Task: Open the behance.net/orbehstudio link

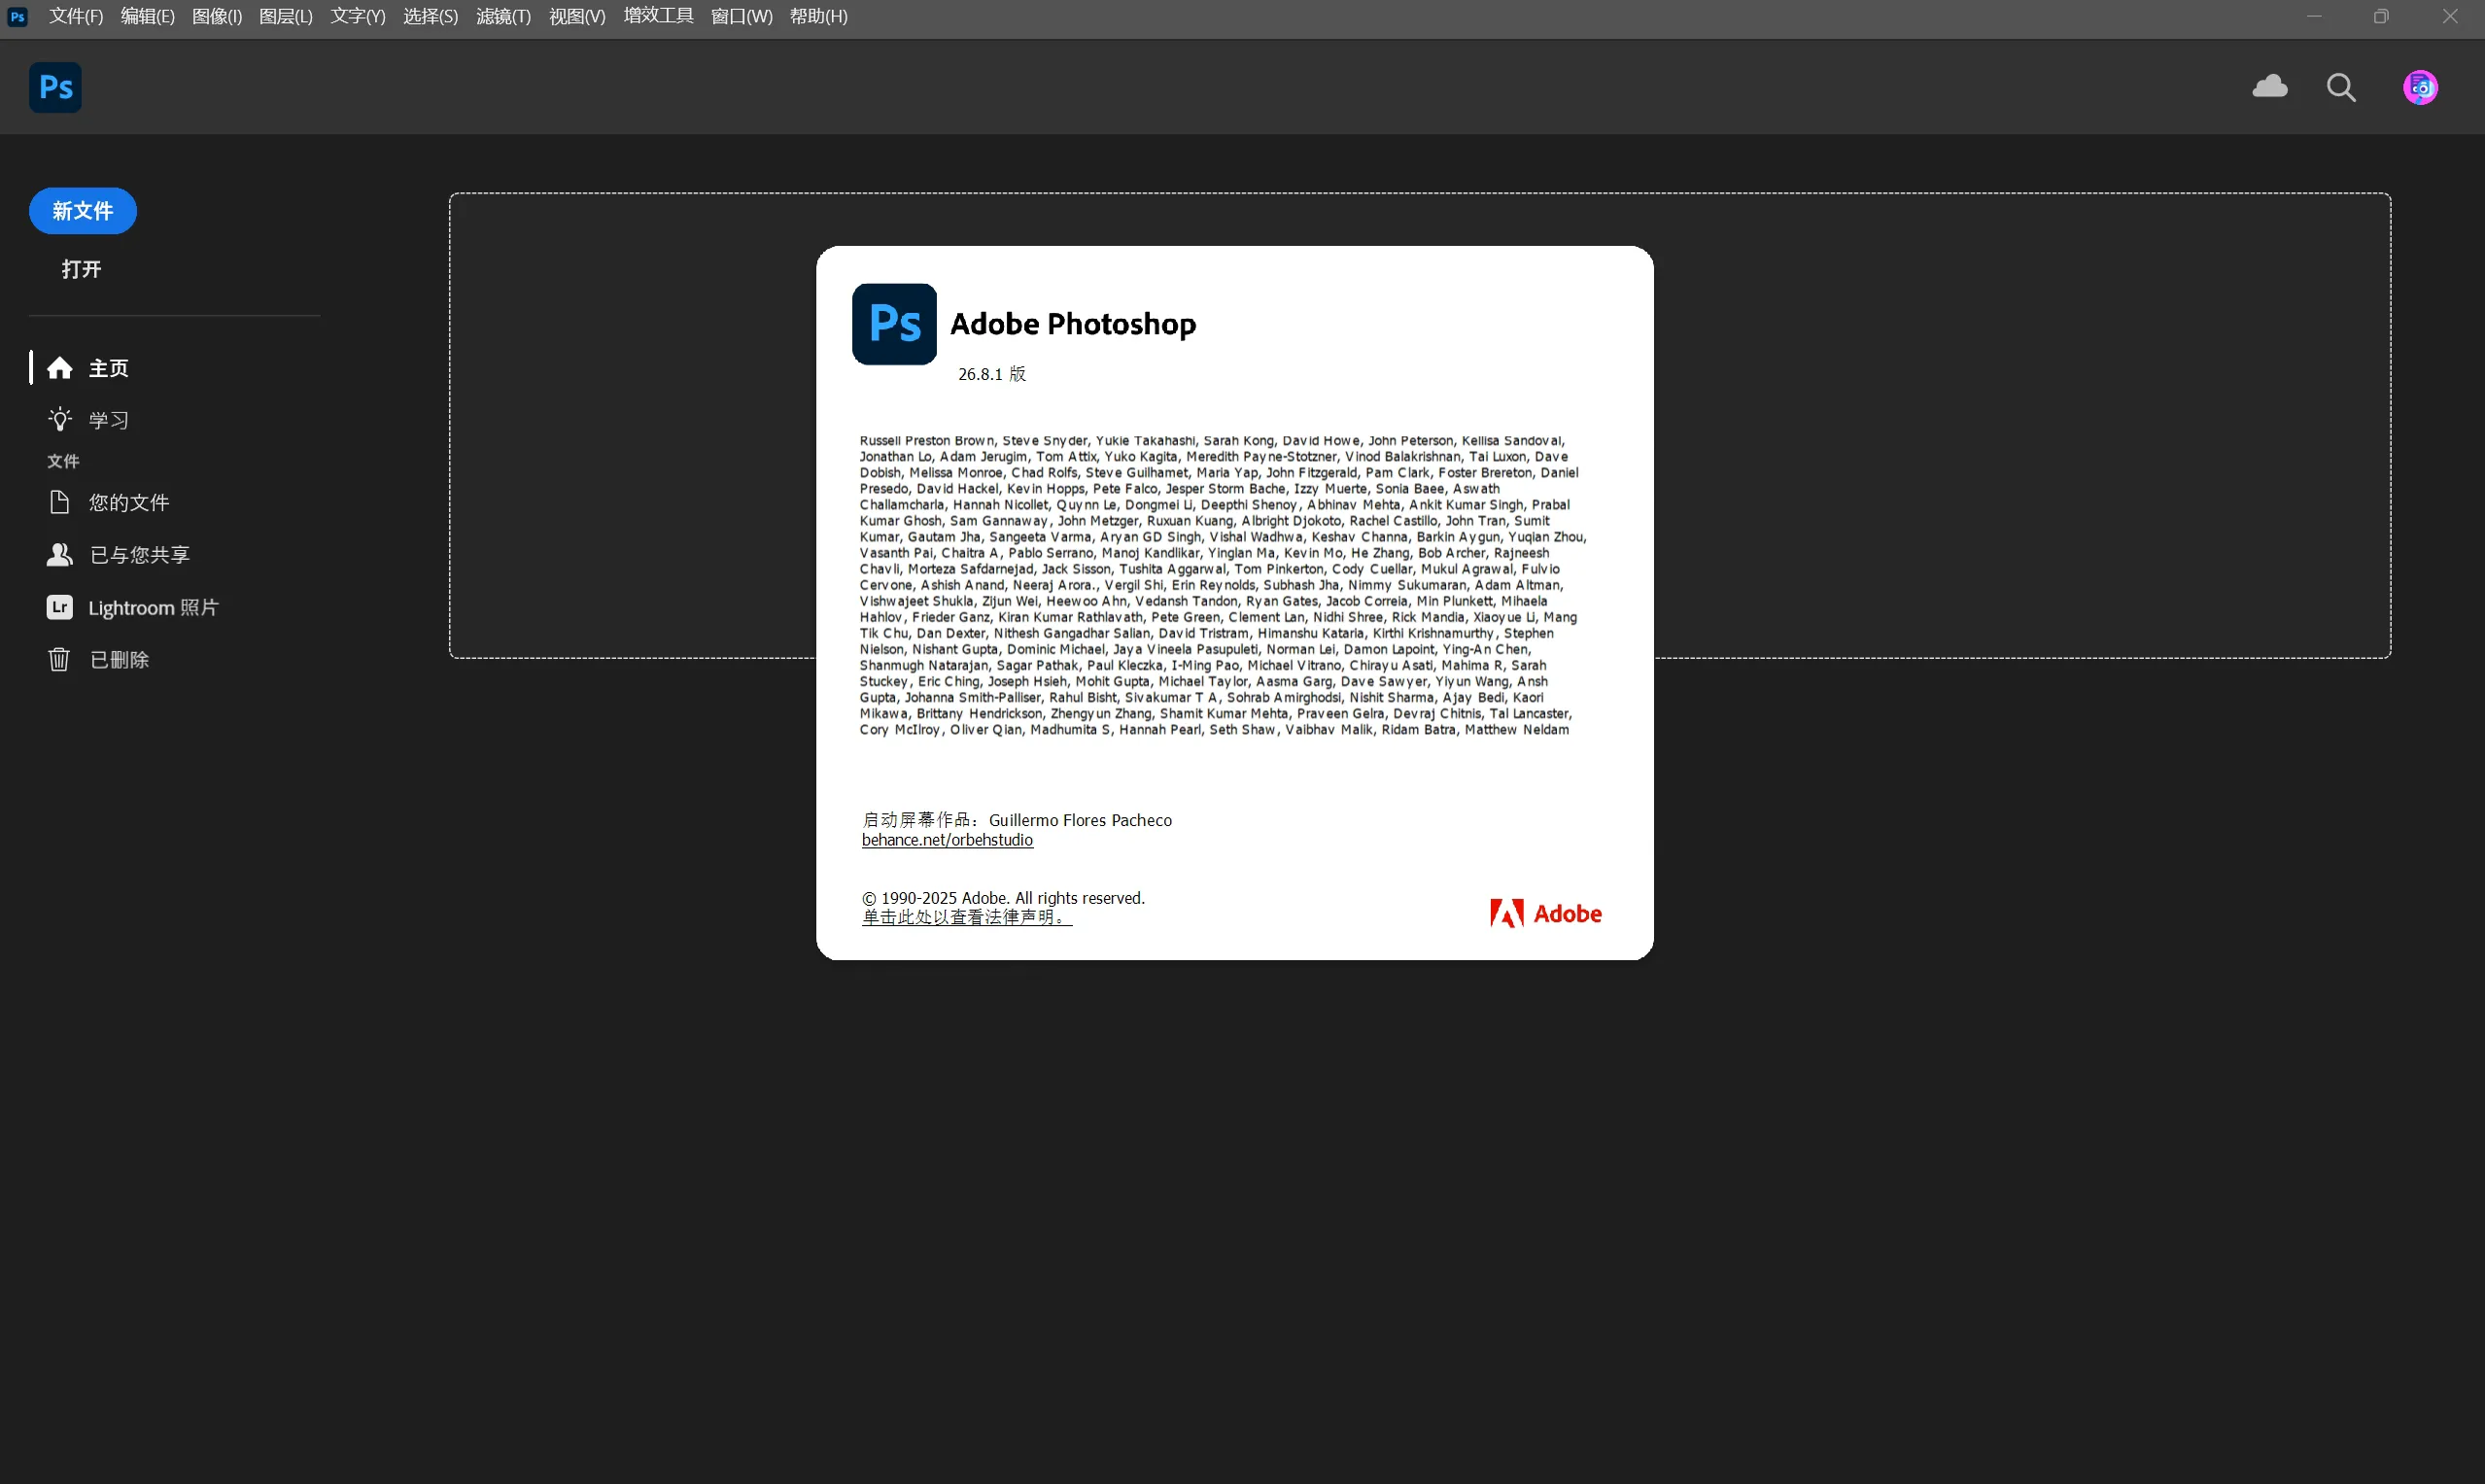Action: (x=947, y=840)
